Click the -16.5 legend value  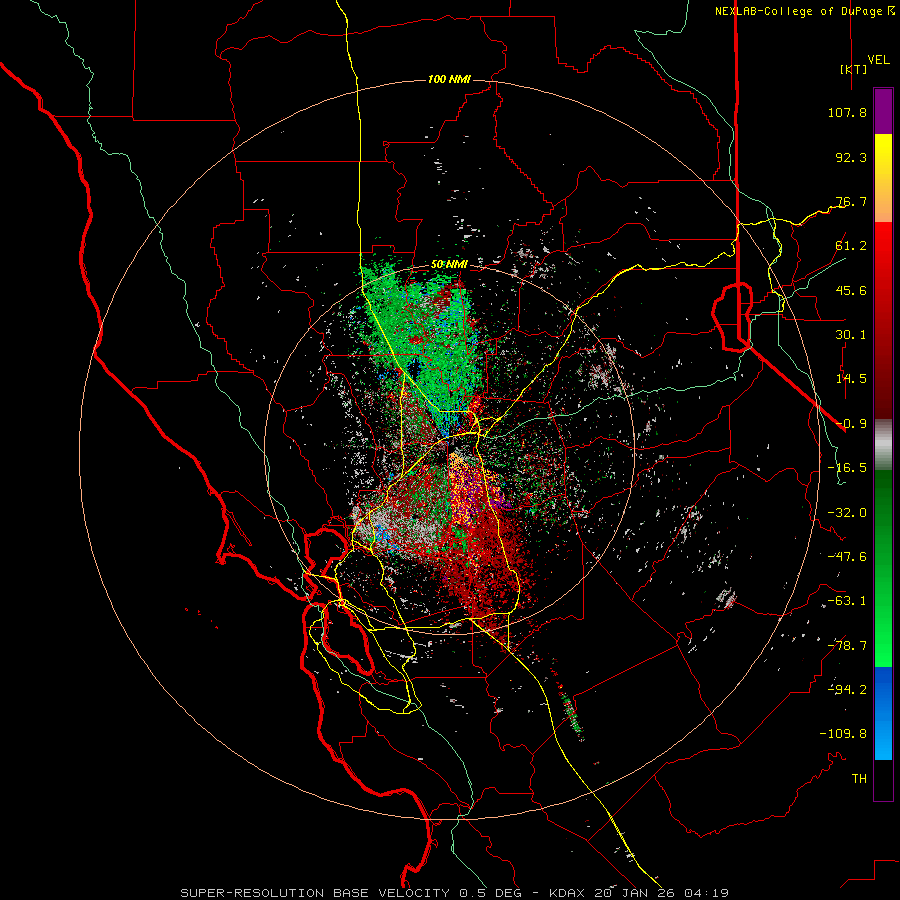pos(847,468)
